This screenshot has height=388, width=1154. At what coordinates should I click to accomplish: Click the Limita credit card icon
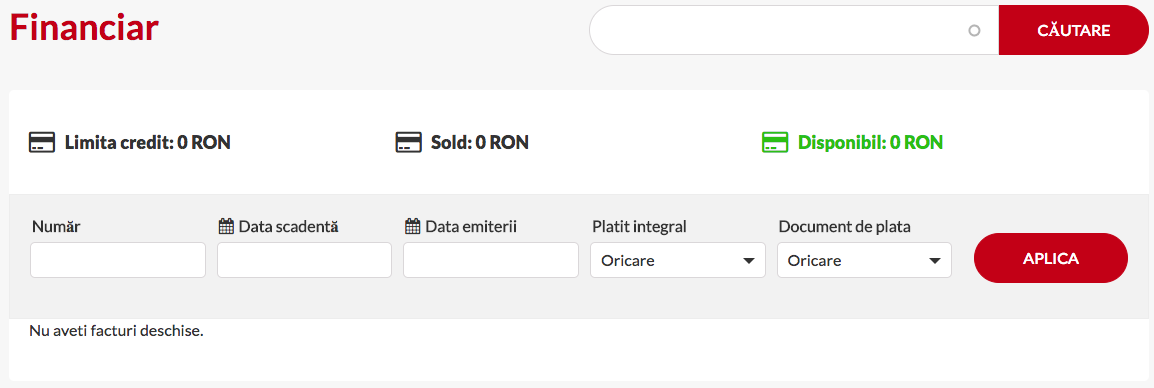pyautogui.click(x=42, y=142)
